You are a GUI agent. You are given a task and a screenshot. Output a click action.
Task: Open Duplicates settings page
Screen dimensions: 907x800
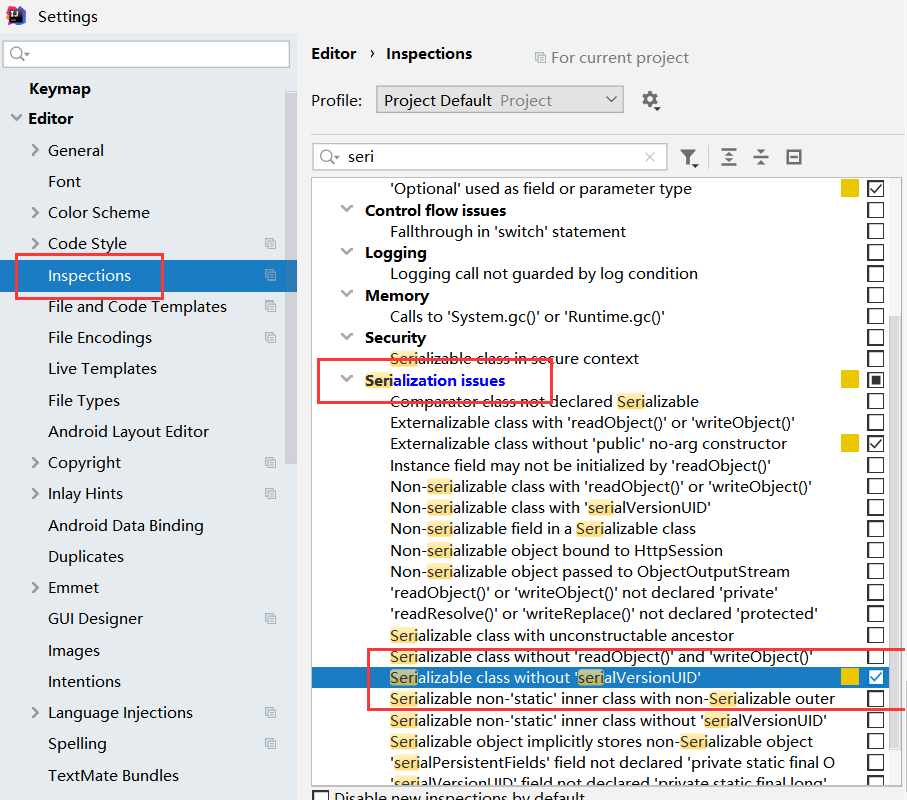click(86, 556)
